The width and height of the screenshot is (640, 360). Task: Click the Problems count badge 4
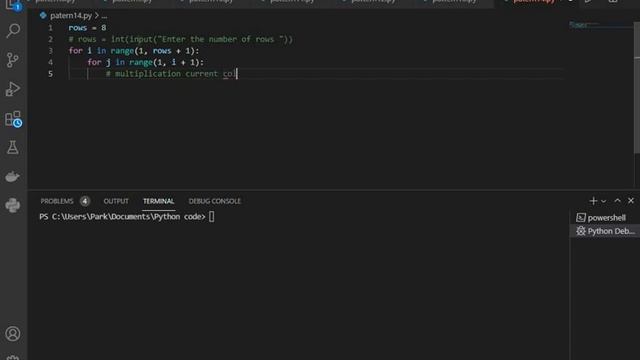84,201
